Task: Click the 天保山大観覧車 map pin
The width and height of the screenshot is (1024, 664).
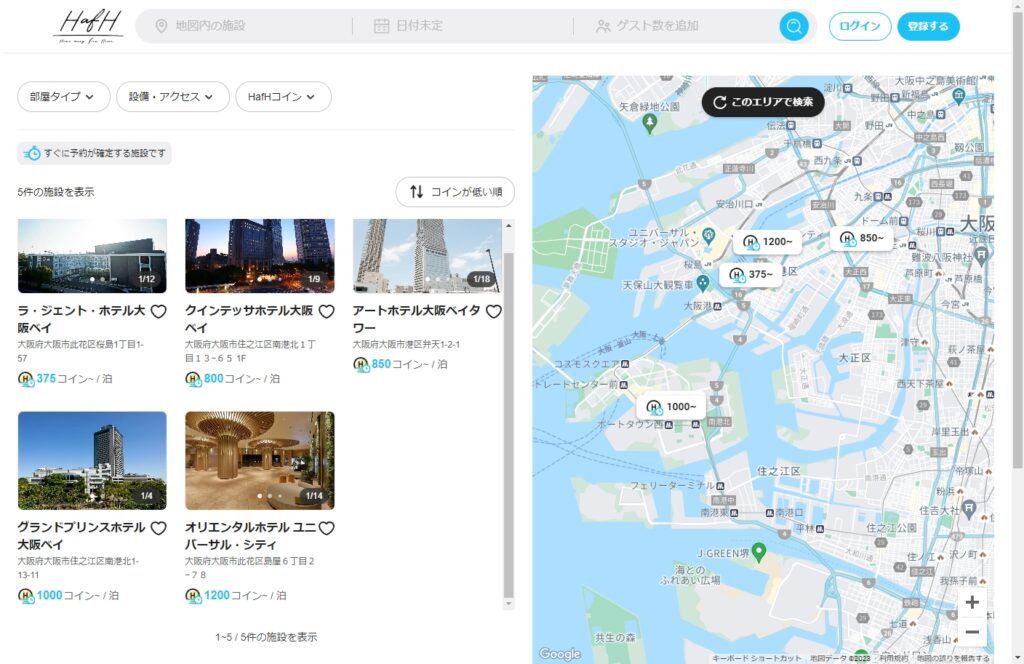Action: [x=703, y=283]
